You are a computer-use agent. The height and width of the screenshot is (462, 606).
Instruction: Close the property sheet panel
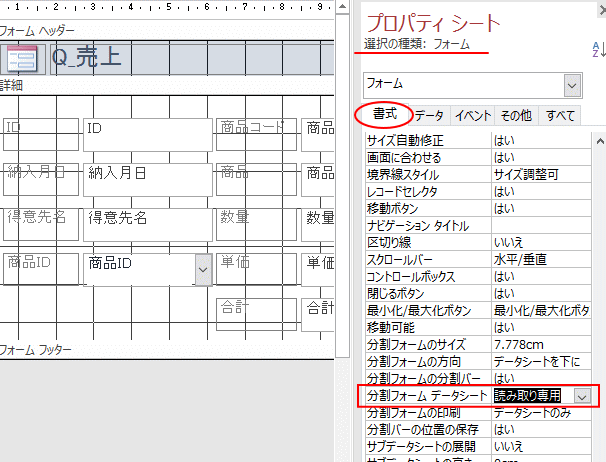[602, 10]
